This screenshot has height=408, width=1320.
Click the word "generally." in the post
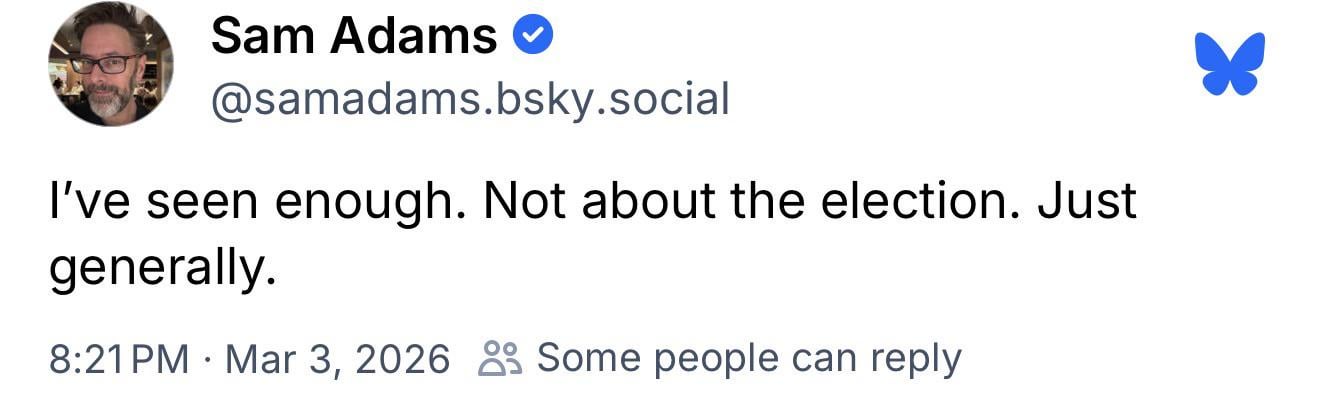[x=162, y=267]
